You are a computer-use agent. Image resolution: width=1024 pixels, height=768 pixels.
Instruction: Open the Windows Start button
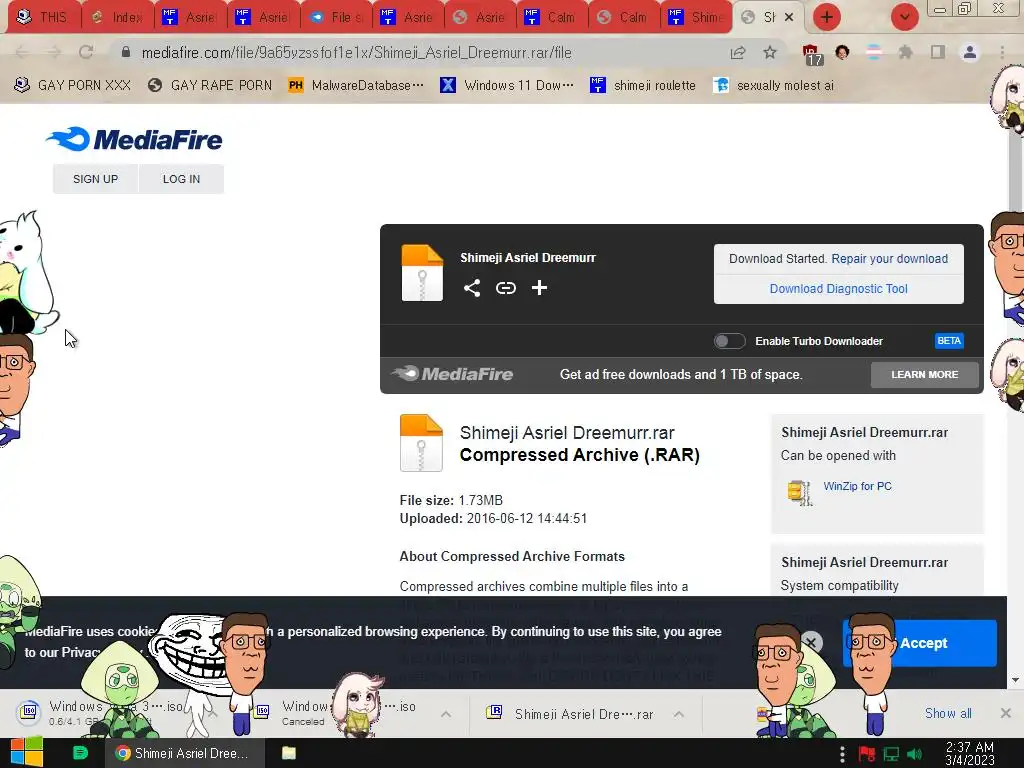[x=27, y=752]
